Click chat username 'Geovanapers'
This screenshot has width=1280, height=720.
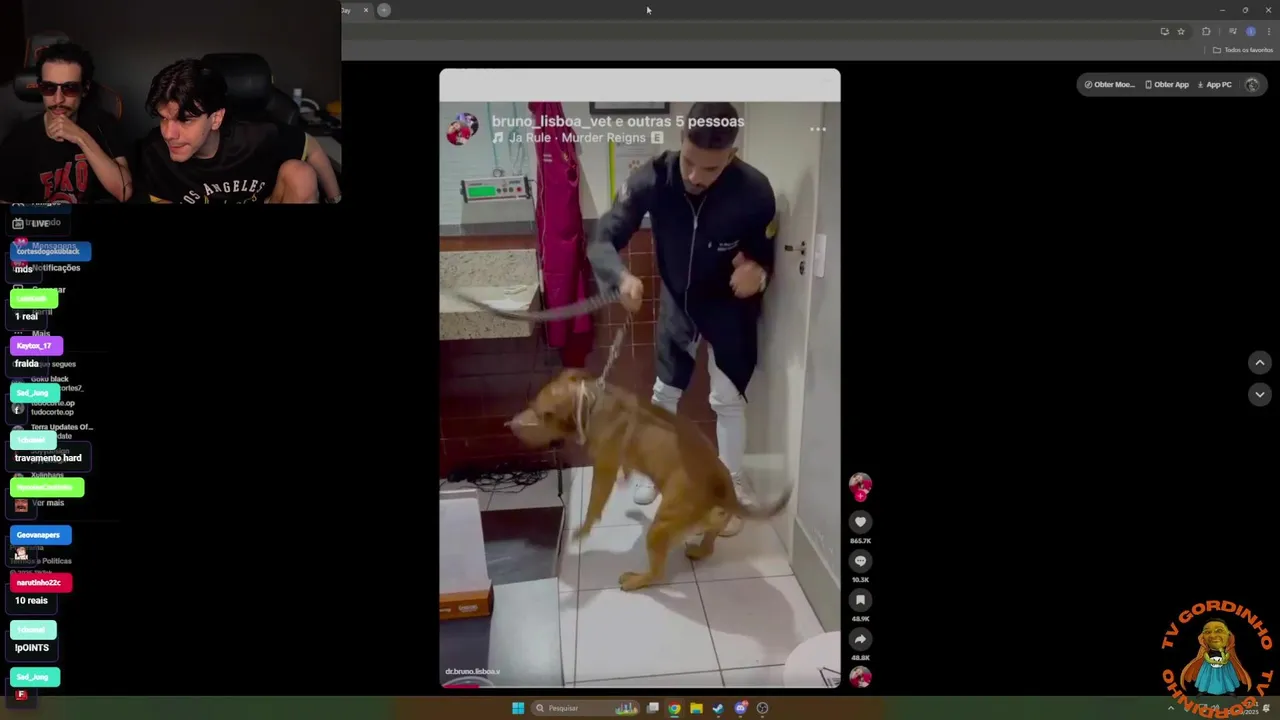40,535
